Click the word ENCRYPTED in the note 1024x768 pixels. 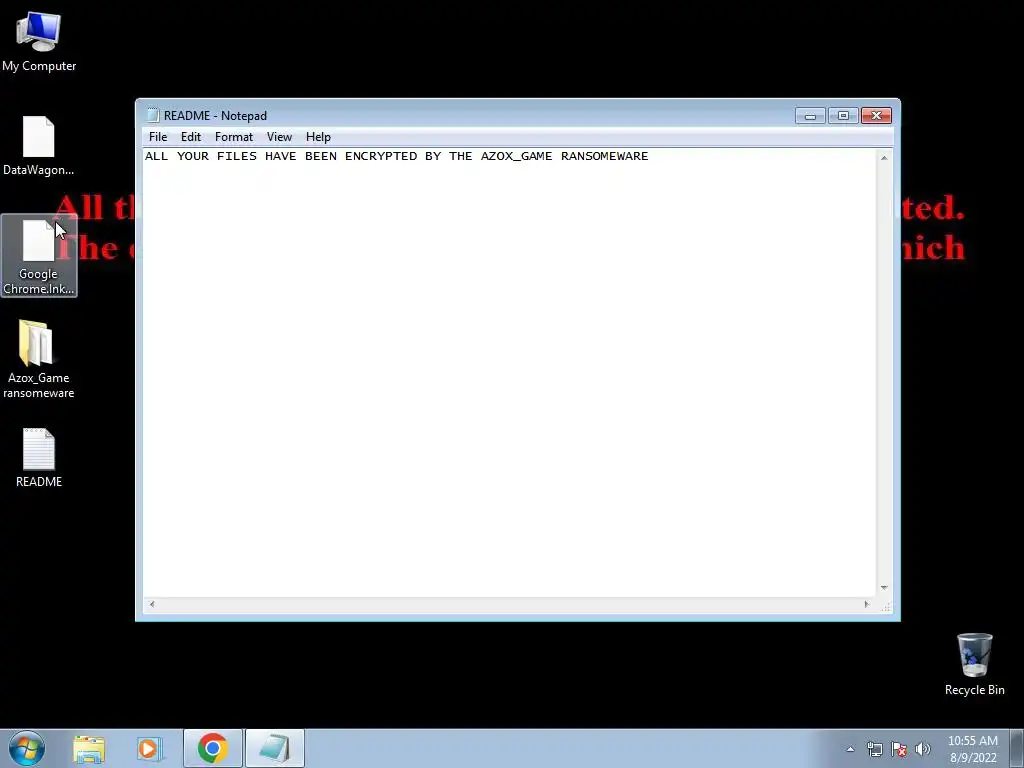pyautogui.click(x=381, y=156)
